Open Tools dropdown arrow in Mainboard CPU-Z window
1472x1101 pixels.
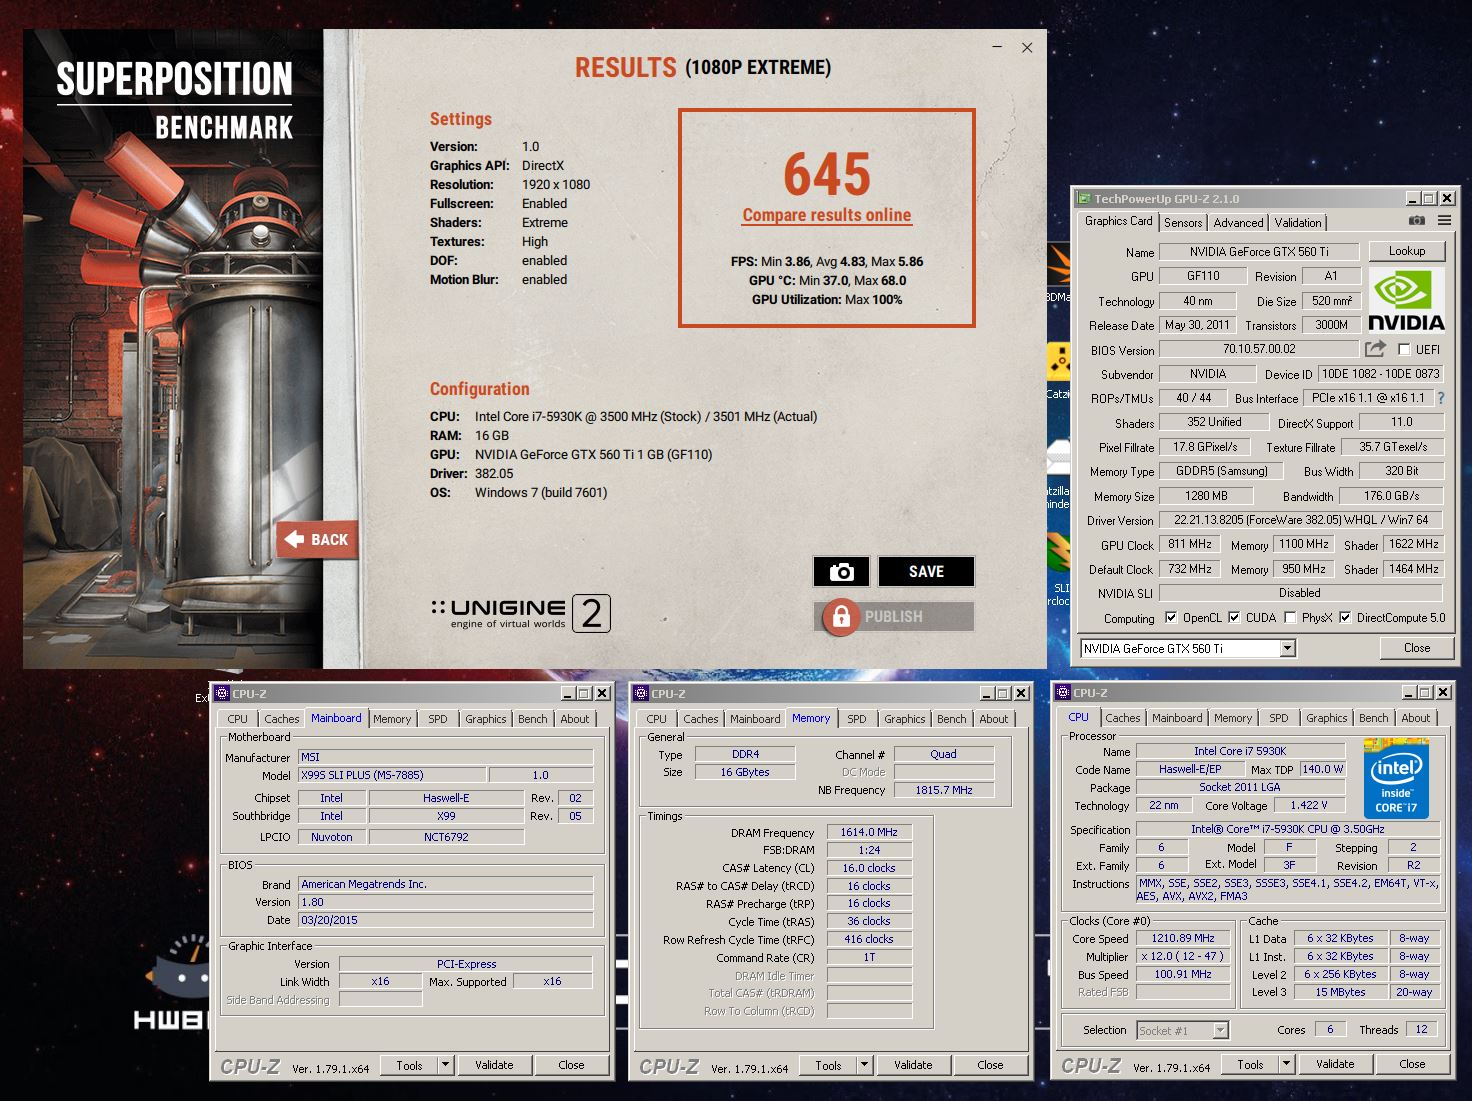pyautogui.click(x=445, y=1065)
